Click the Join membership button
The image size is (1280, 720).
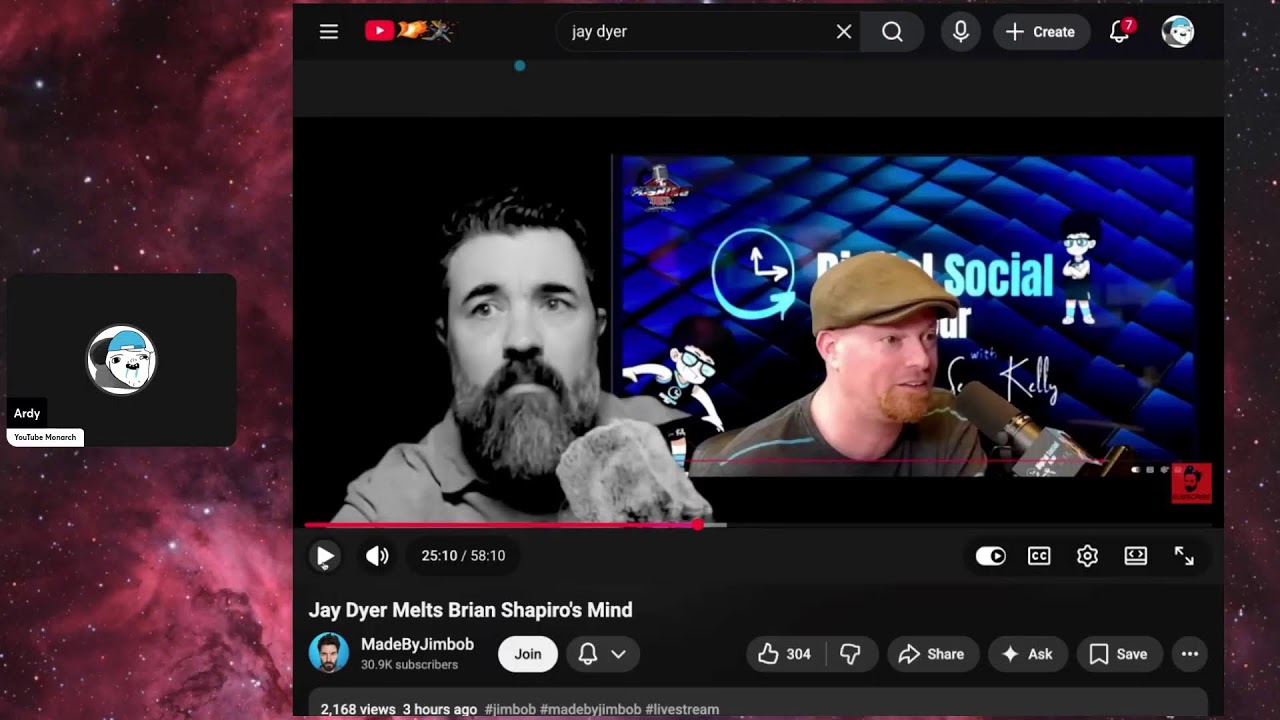tap(528, 654)
